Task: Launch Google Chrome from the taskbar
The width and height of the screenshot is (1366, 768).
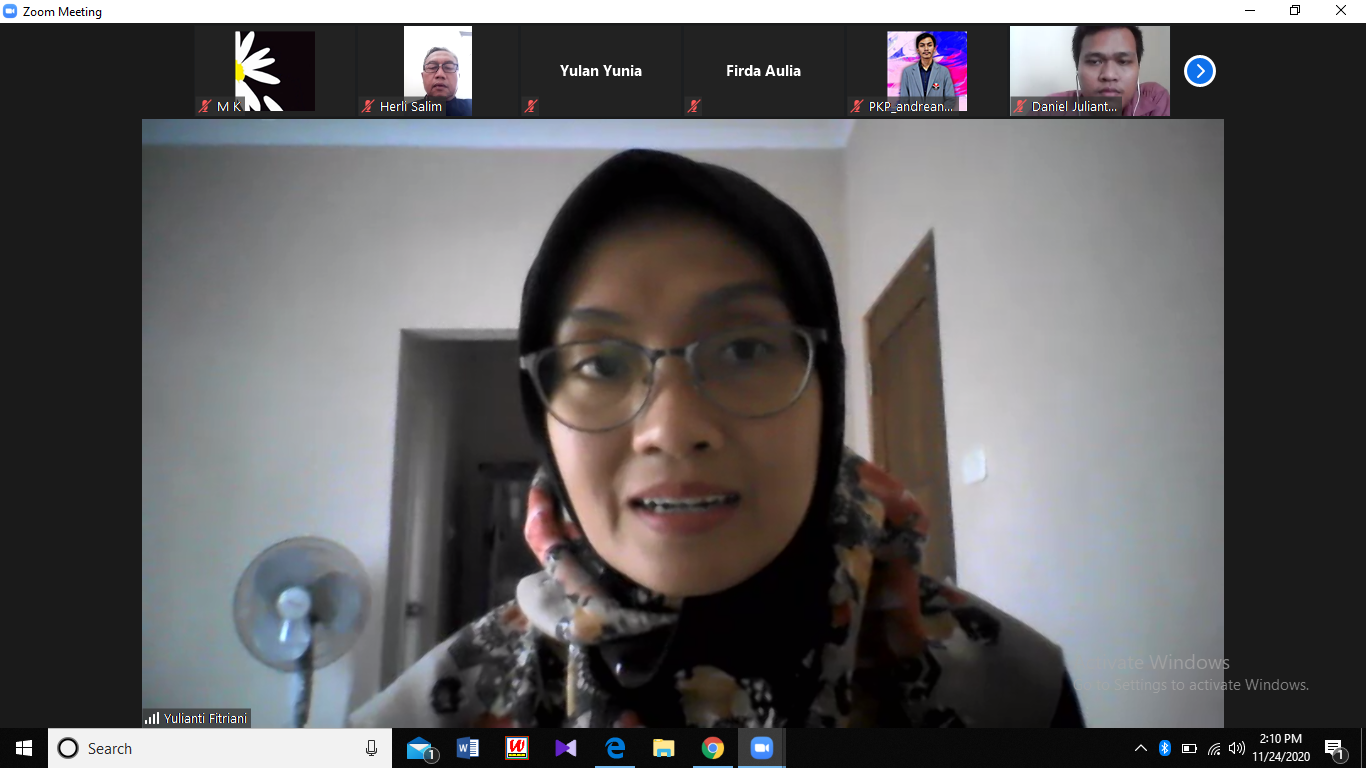Action: click(x=713, y=748)
